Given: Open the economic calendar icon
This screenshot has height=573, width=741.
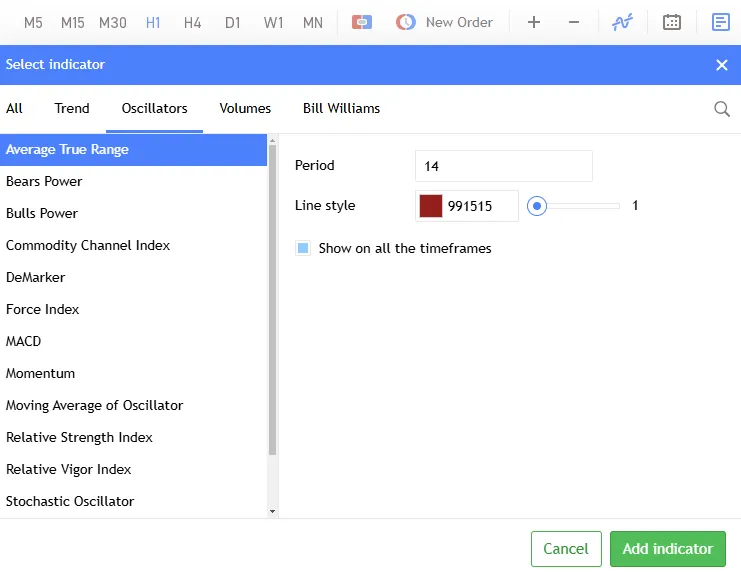Looking at the screenshot, I should coord(672,22).
